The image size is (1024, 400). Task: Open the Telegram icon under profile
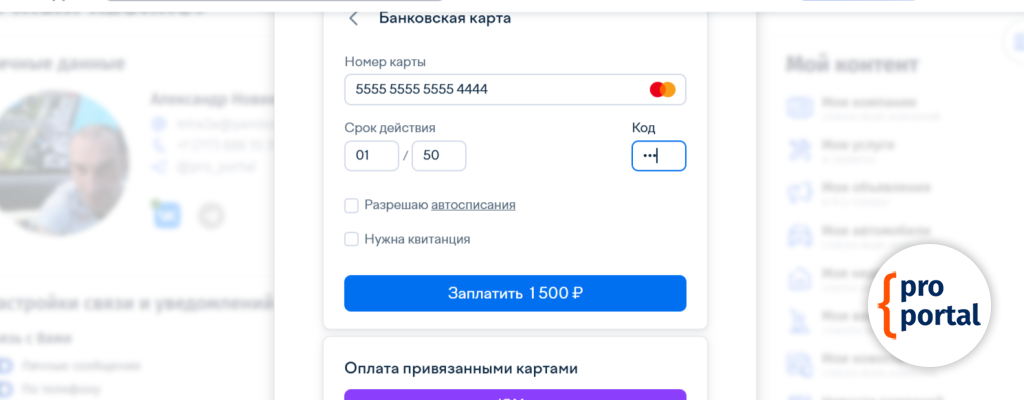[210, 215]
